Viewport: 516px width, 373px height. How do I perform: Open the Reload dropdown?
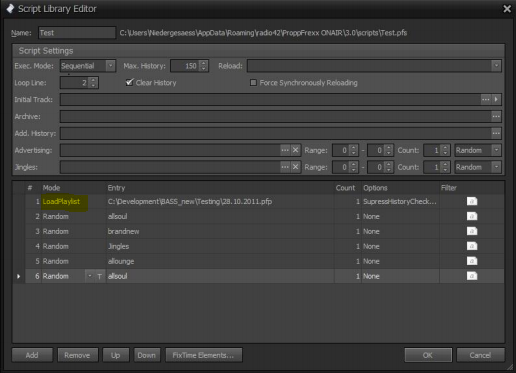(496, 66)
